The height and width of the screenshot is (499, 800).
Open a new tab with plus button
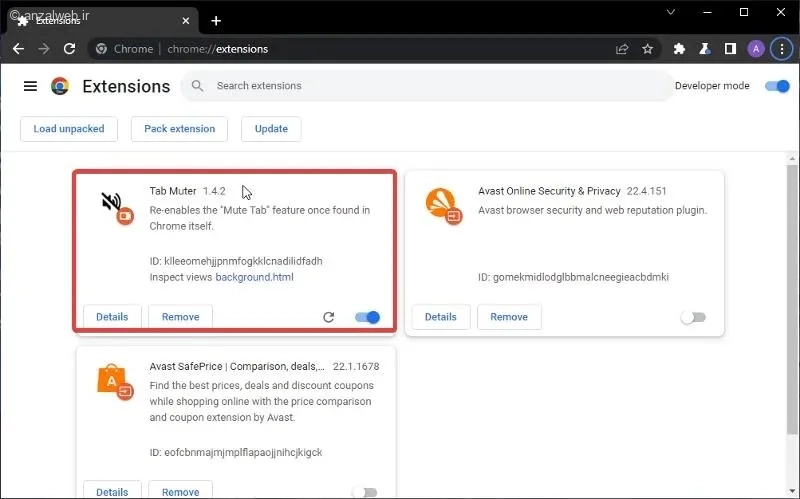pos(216,21)
